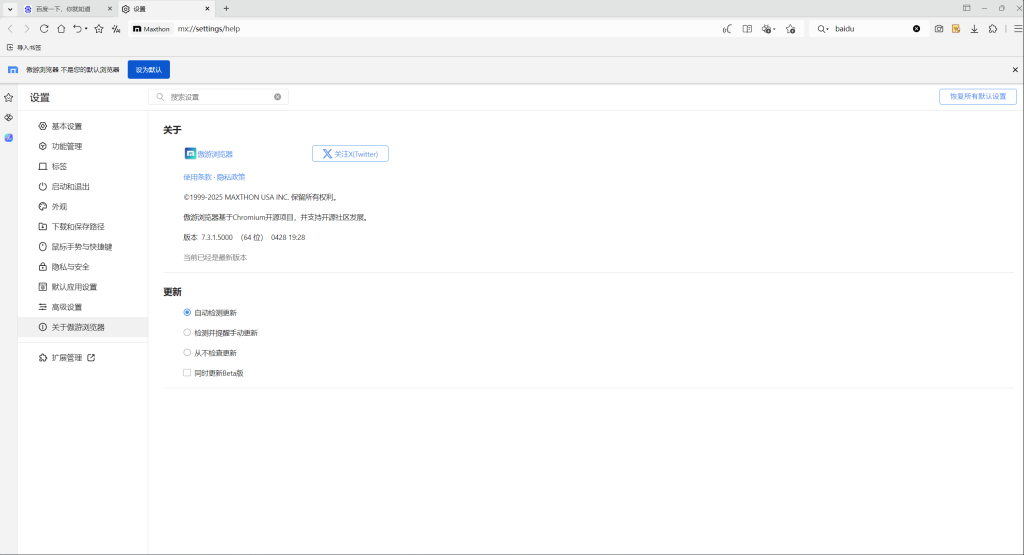This screenshot has width=1024, height=555.
Task: Enable 同时更新Beta版 checkbox
Action: coord(187,373)
